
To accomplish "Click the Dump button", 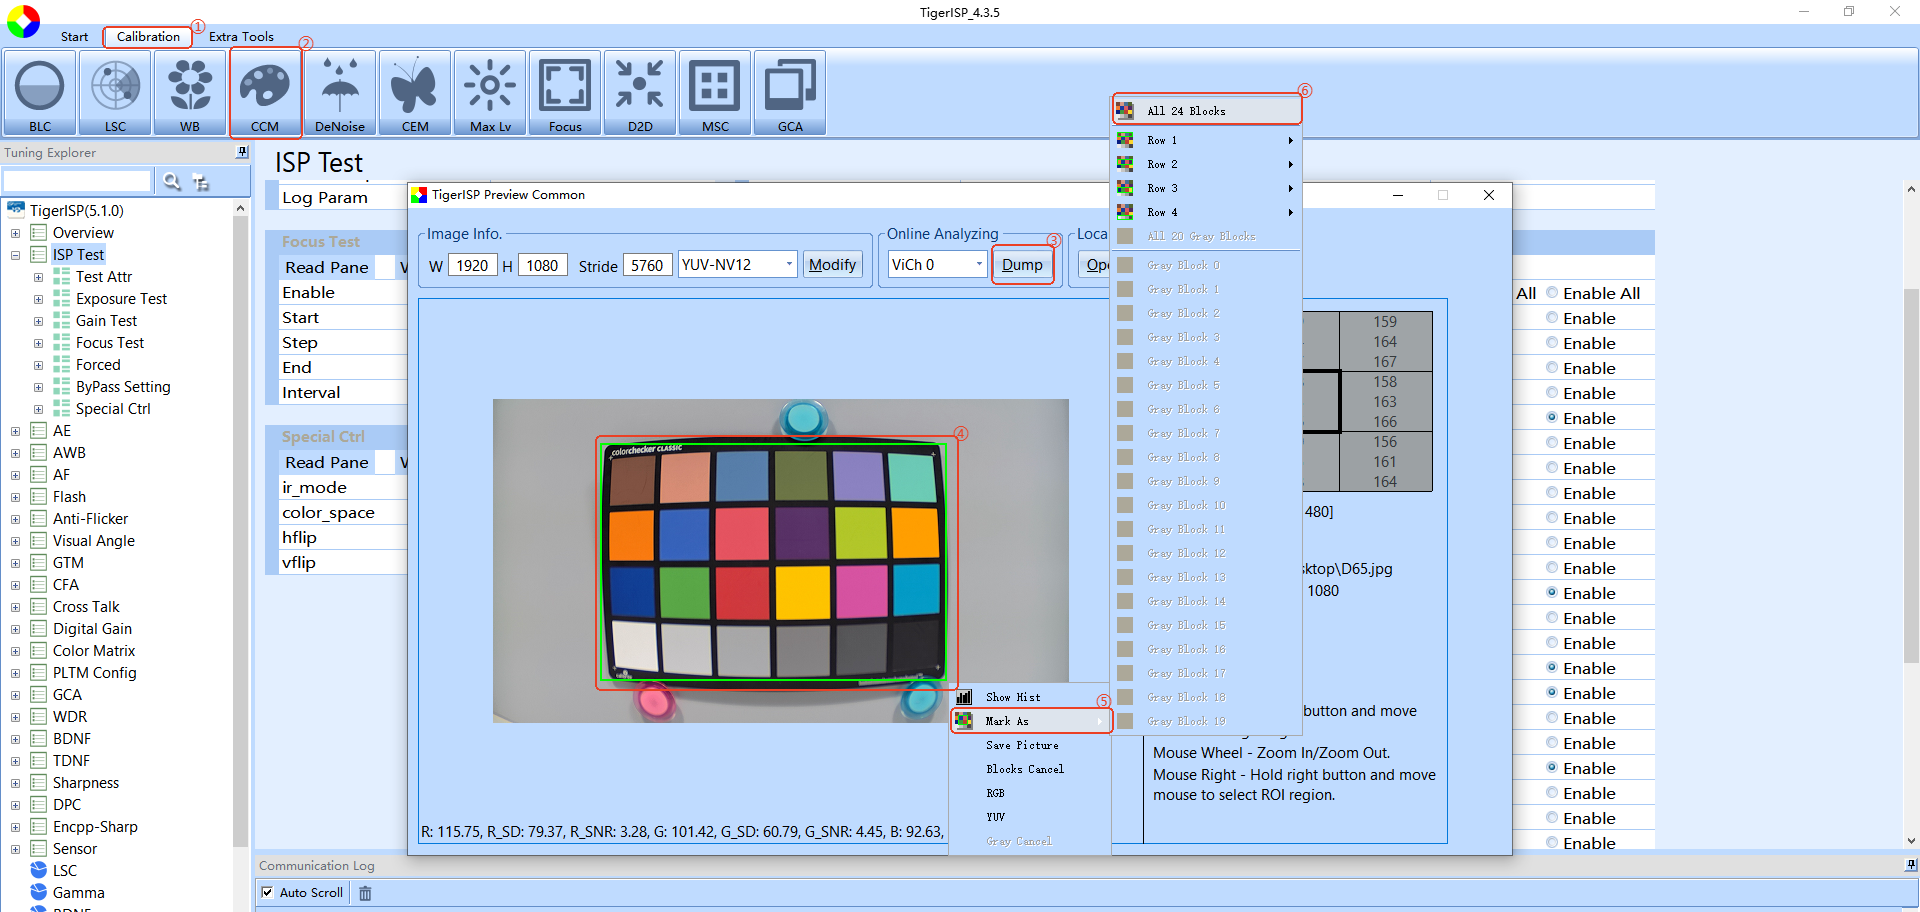I will click(1022, 264).
